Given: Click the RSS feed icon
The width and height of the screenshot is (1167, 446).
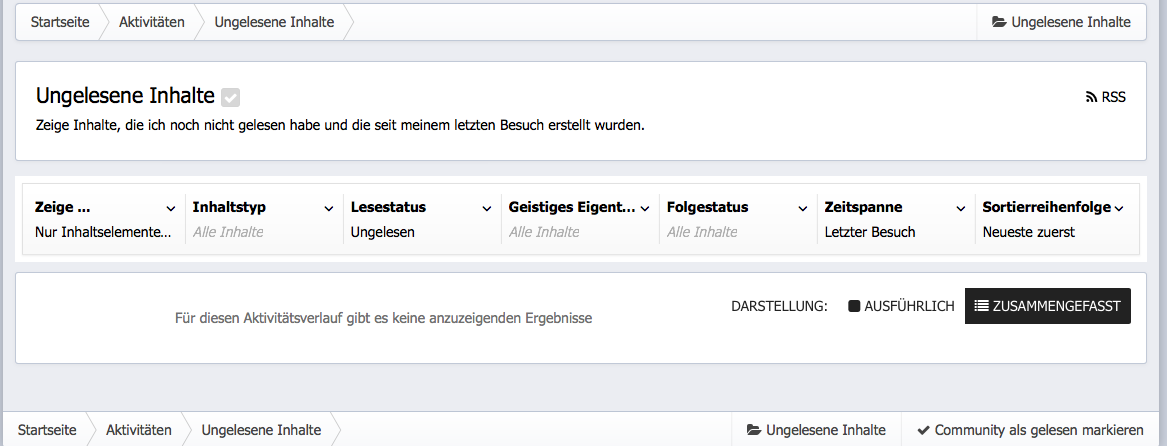Looking at the screenshot, I should (x=1092, y=98).
